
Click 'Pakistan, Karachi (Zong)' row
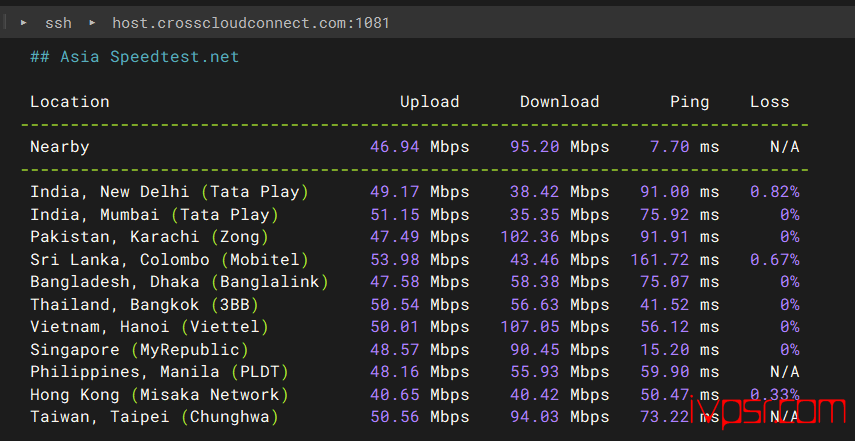(x=415, y=237)
